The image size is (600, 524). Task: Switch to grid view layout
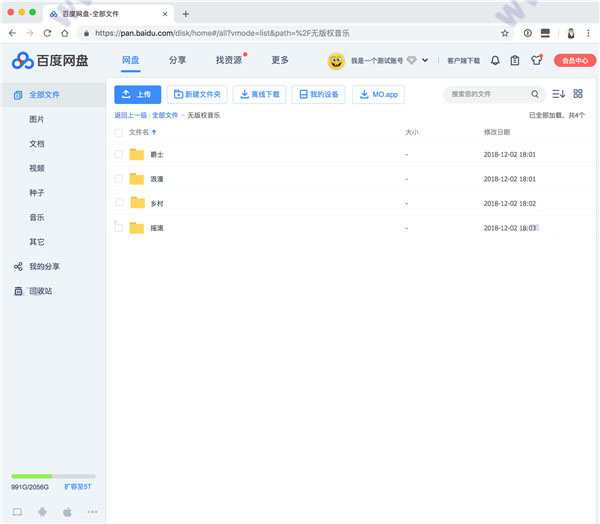(578, 94)
